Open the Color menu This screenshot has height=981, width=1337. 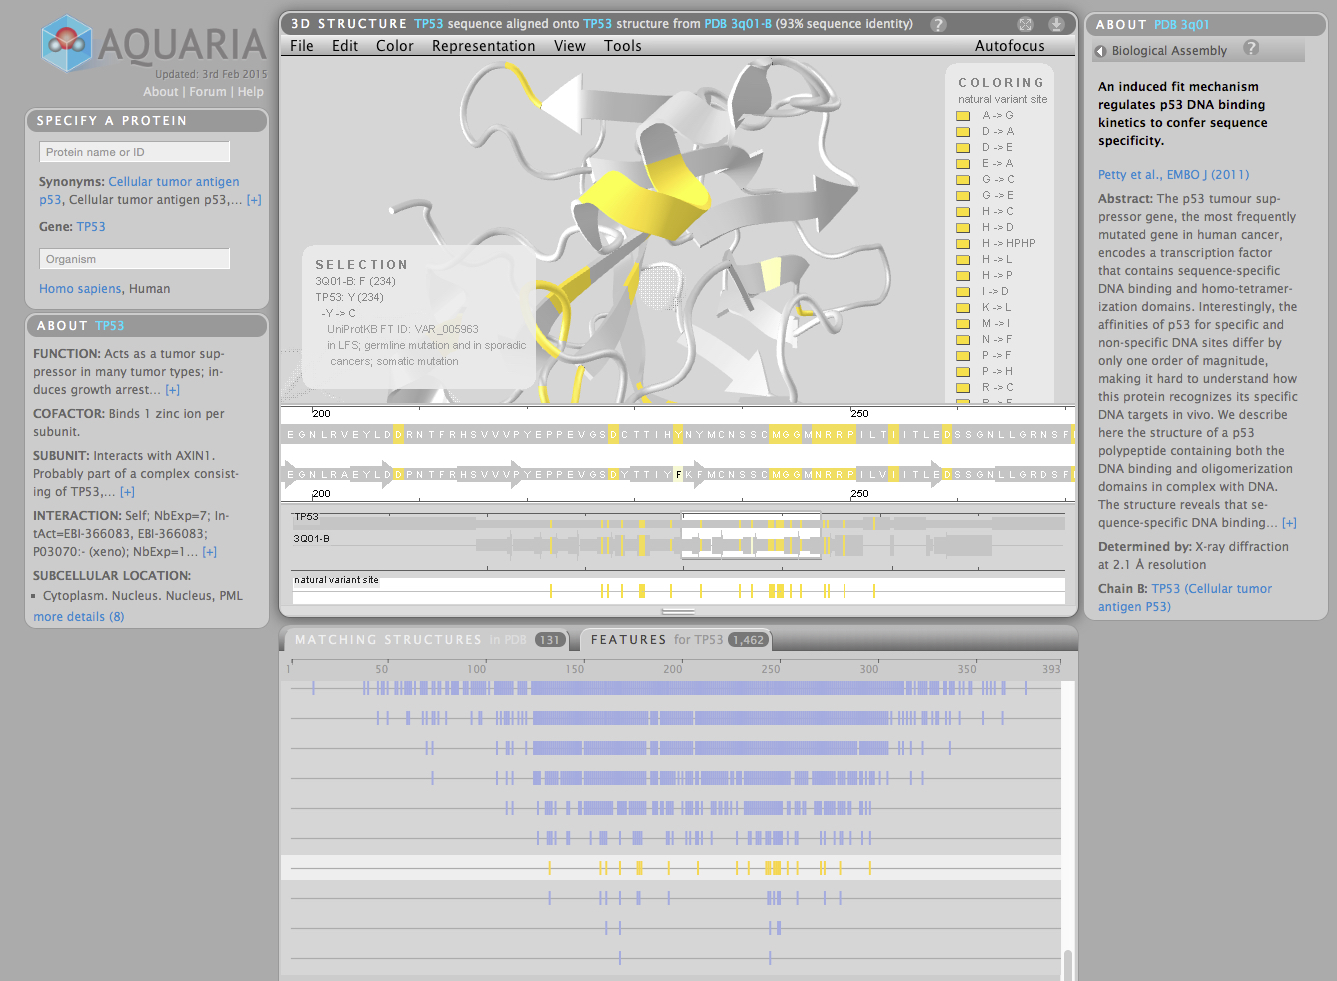394,46
